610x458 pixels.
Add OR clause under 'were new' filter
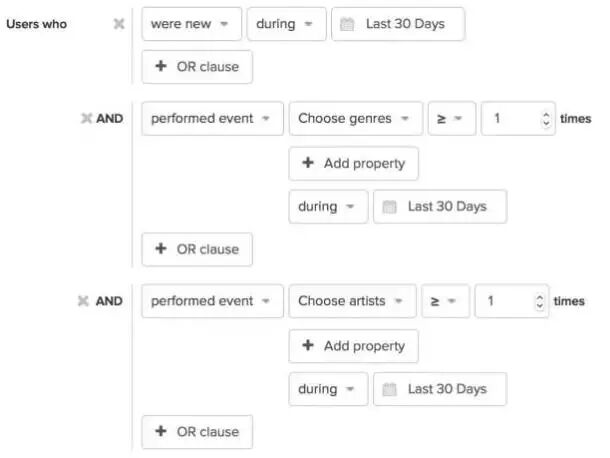click(197, 67)
